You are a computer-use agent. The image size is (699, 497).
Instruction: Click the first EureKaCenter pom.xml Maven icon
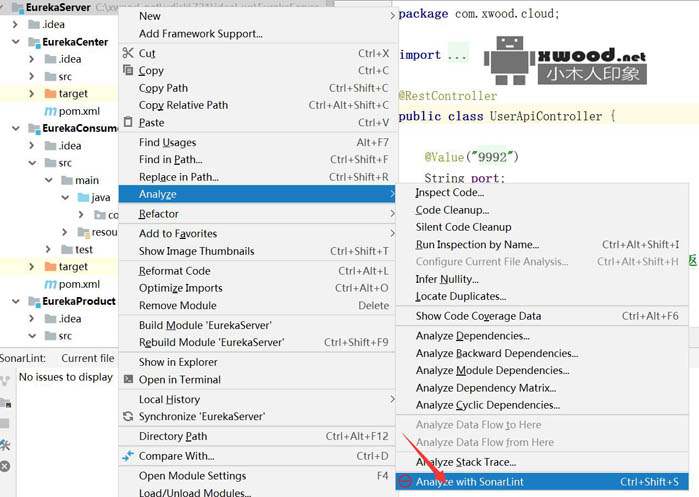point(50,111)
